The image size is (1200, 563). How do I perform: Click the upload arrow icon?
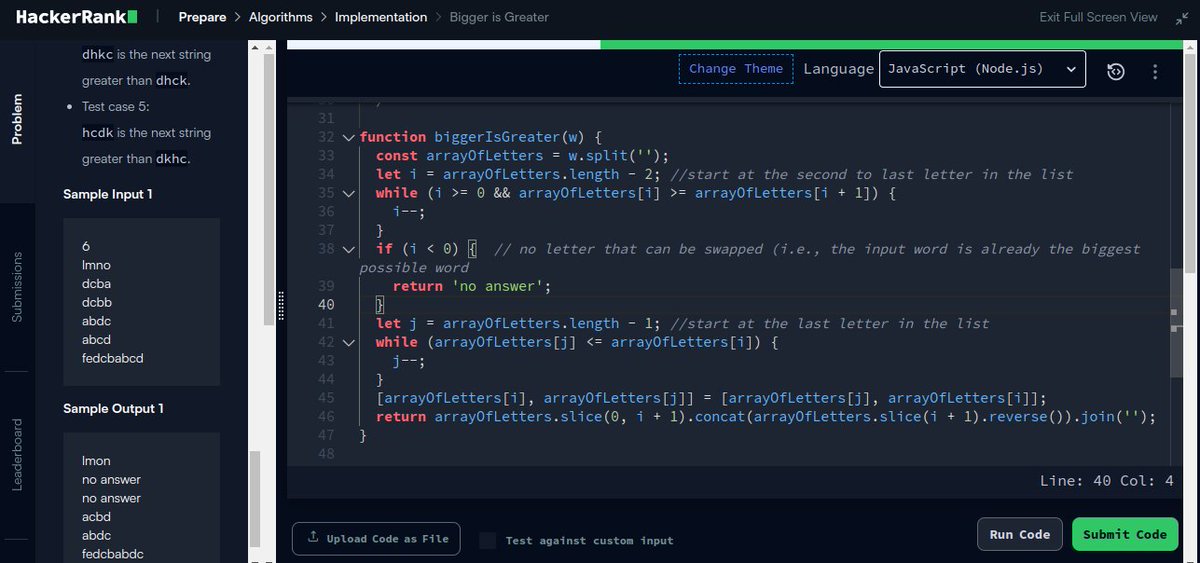[313, 538]
